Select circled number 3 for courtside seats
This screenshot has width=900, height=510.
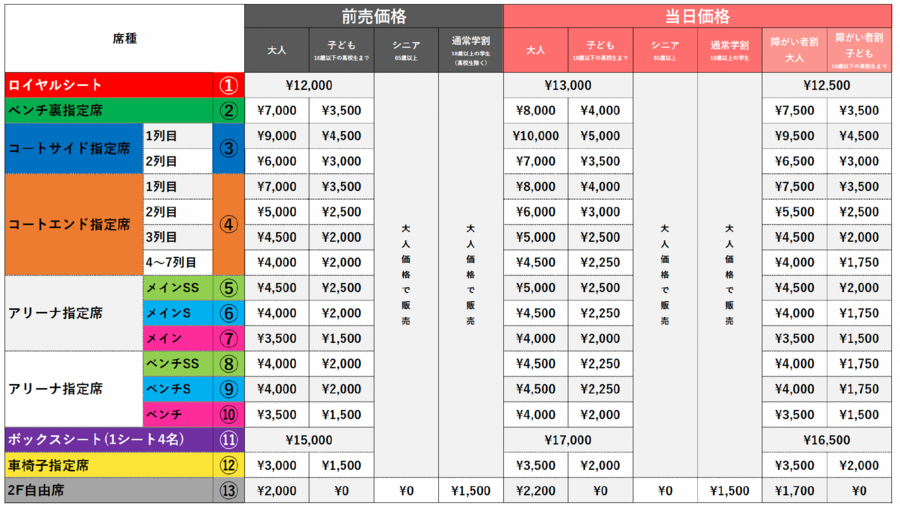coord(229,148)
